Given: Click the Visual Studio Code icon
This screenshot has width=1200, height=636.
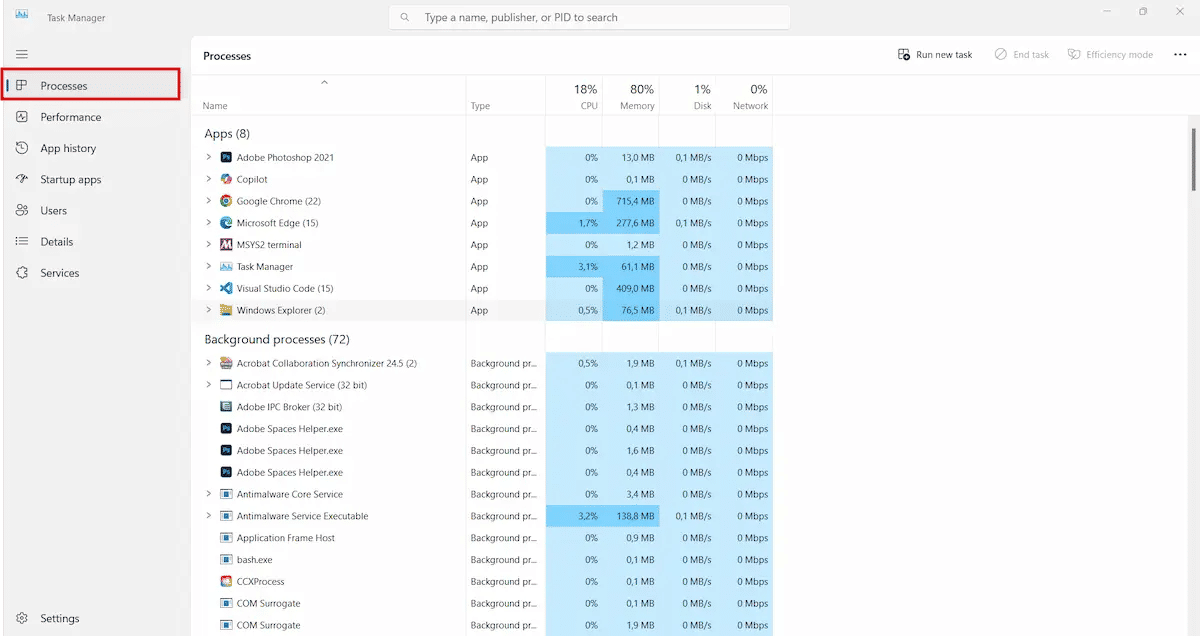Looking at the screenshot, I should tap(226, 288).
